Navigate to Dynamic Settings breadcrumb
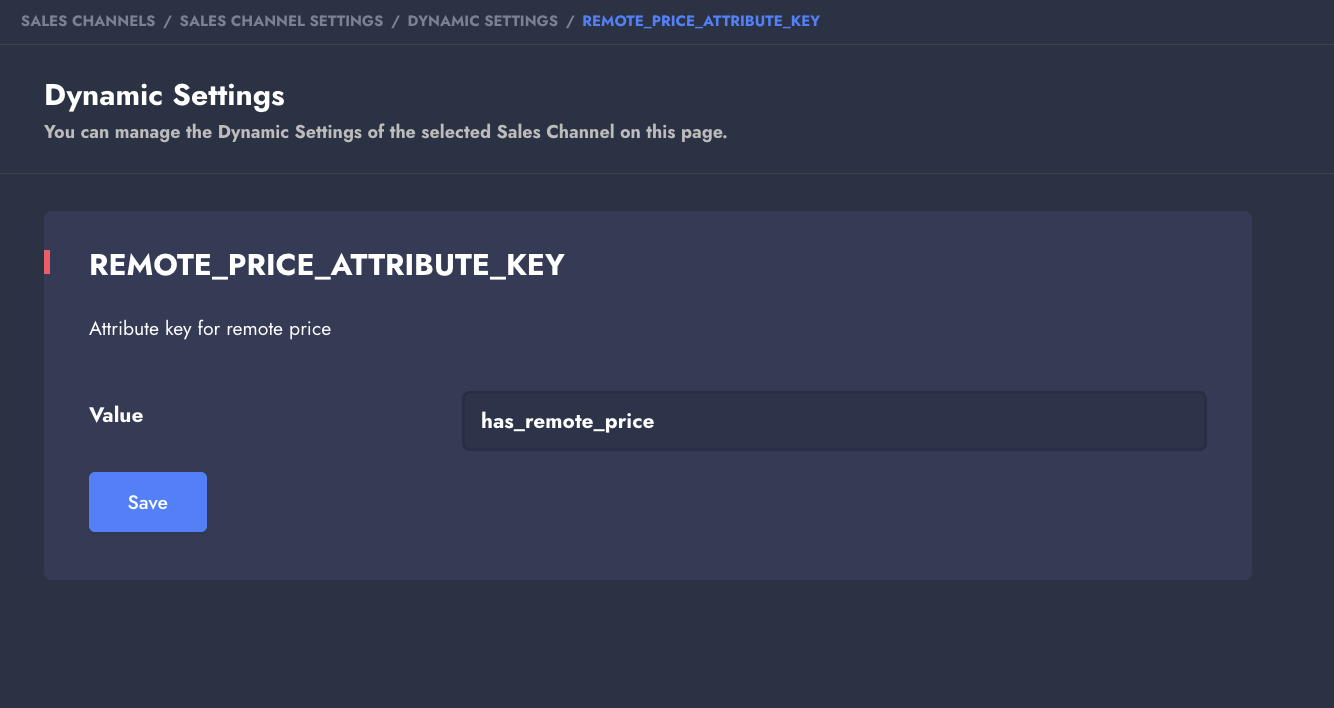 tap(482, 21)
